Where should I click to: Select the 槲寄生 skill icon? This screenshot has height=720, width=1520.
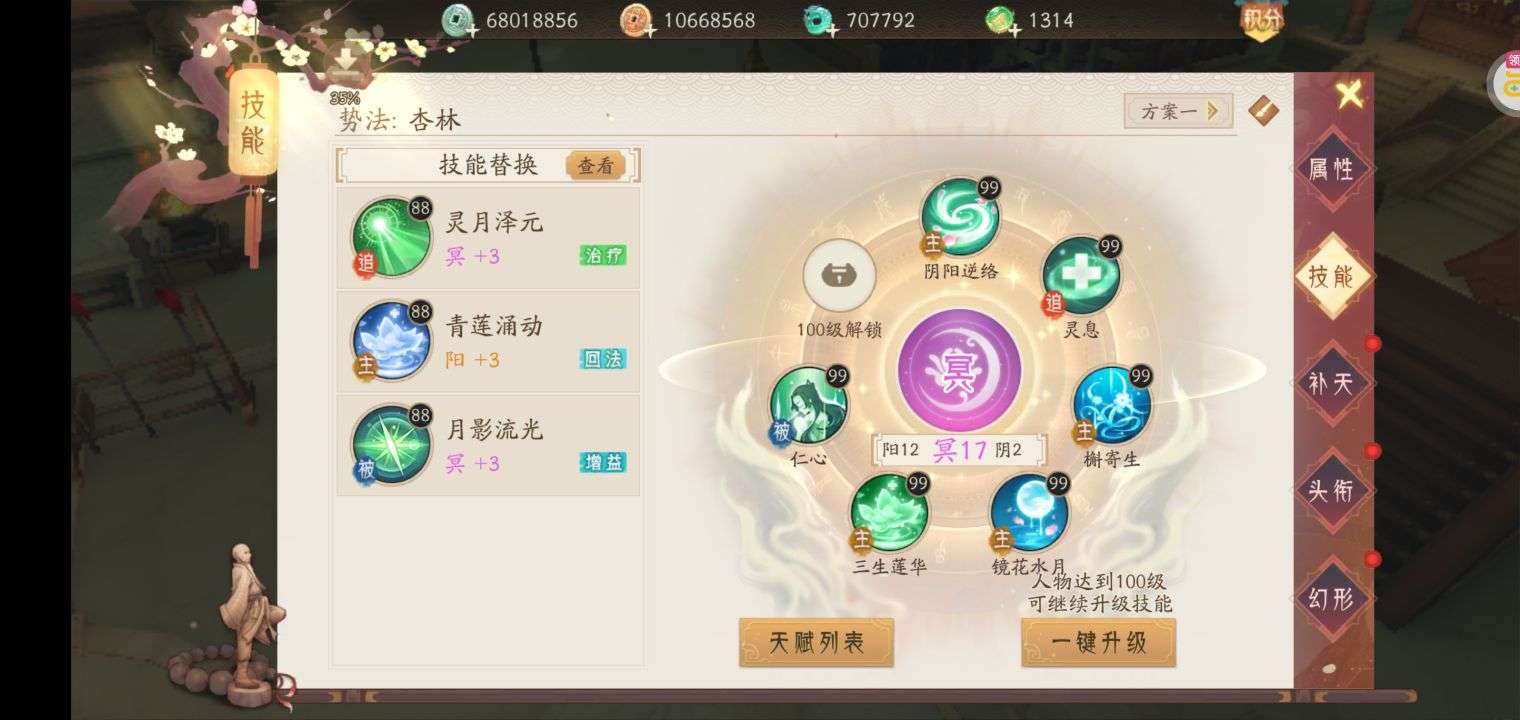click(1111, 405)
